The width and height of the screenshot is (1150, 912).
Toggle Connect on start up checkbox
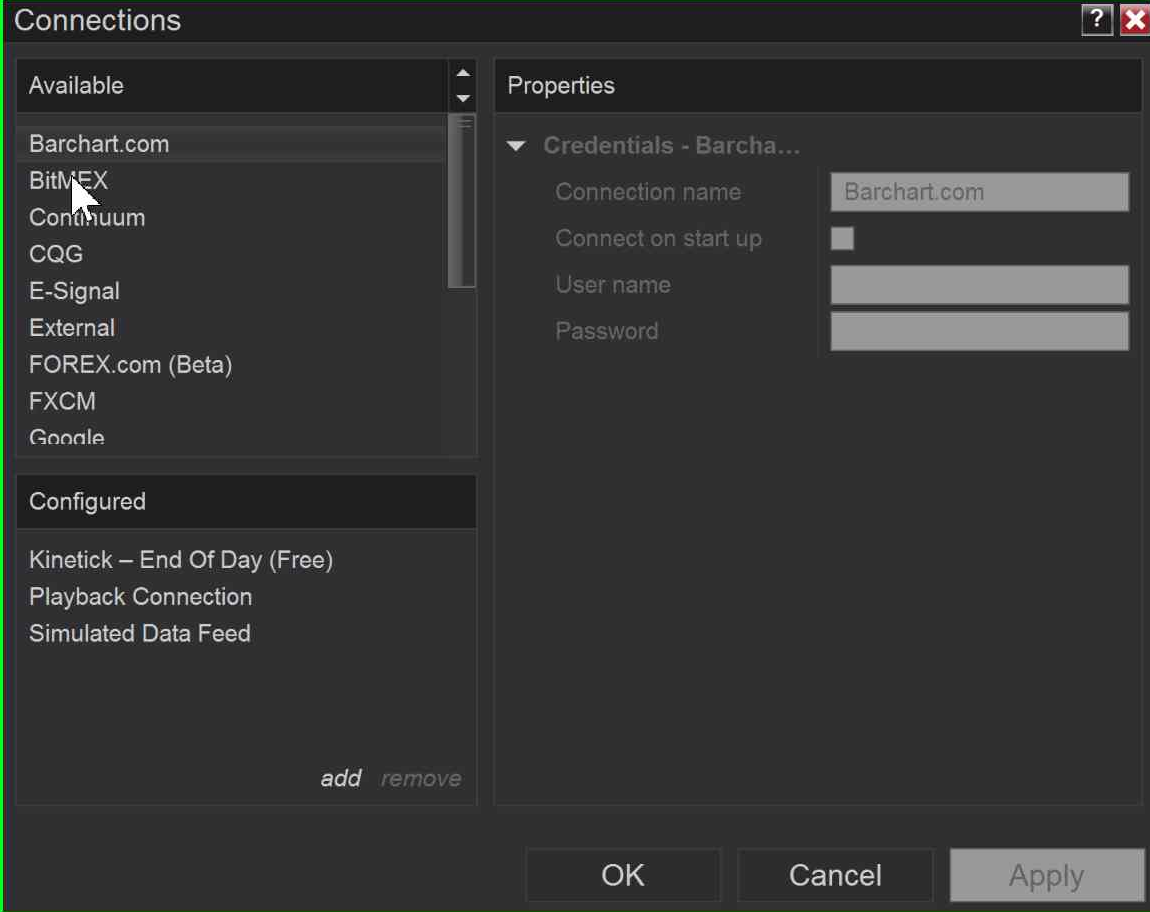[x=842, y=238]
